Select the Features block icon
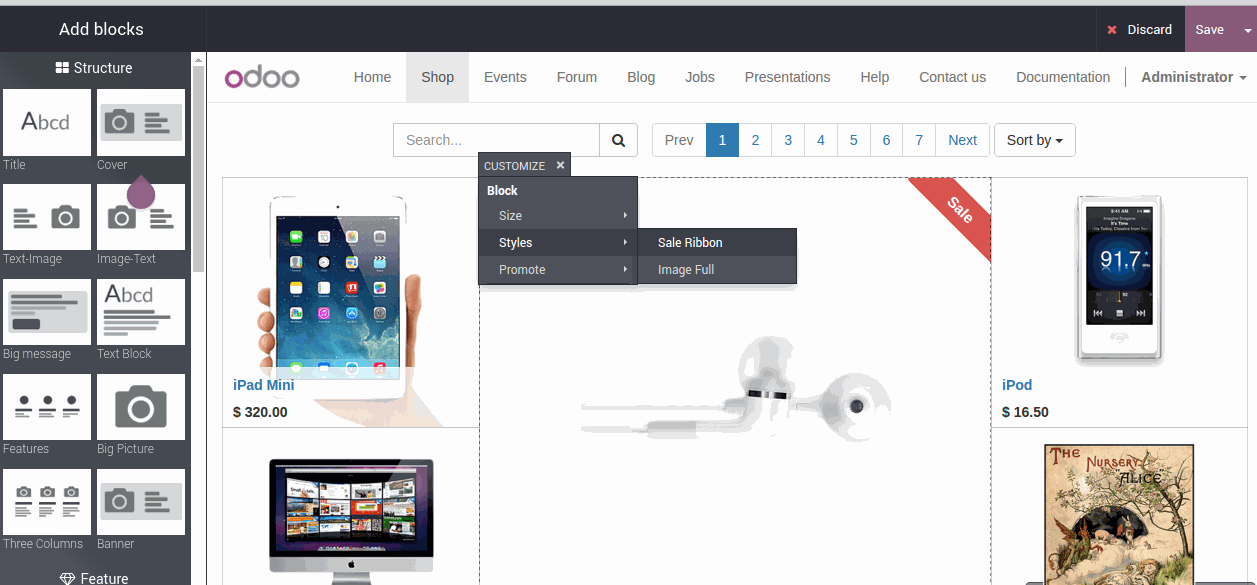 point(47,407)
